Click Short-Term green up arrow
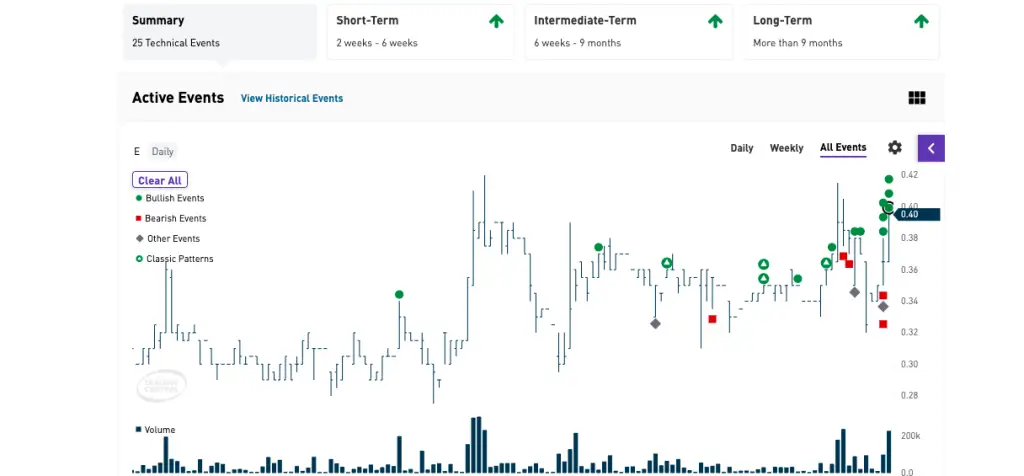 pyautogui.click(x=496, y=21)
